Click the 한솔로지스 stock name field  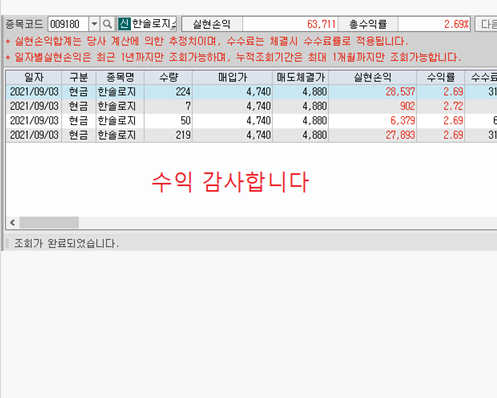pos(153,24)
